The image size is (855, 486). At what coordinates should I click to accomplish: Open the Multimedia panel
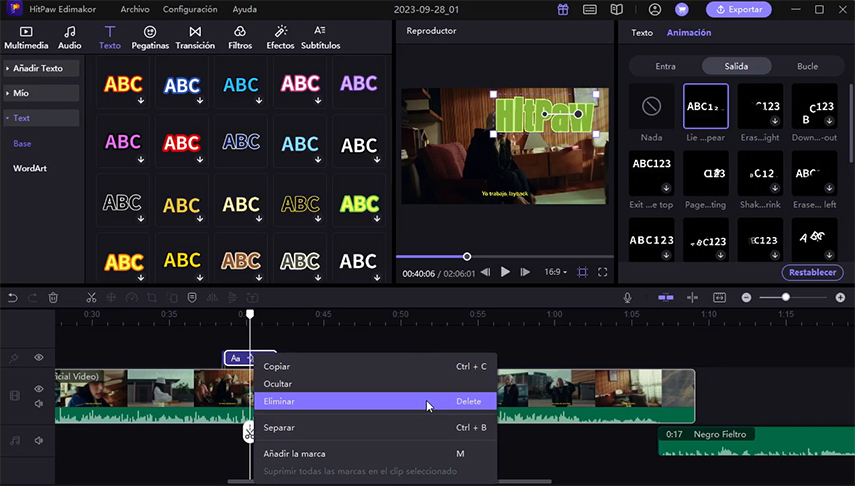[26, 38]
